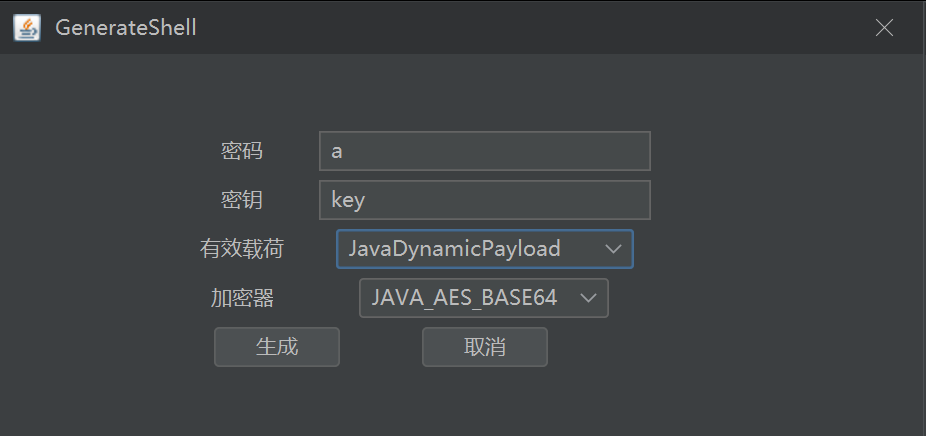The image size is (926, 436).
Task: Close the GenerateShell dialog window
Action: click(884, 28)
